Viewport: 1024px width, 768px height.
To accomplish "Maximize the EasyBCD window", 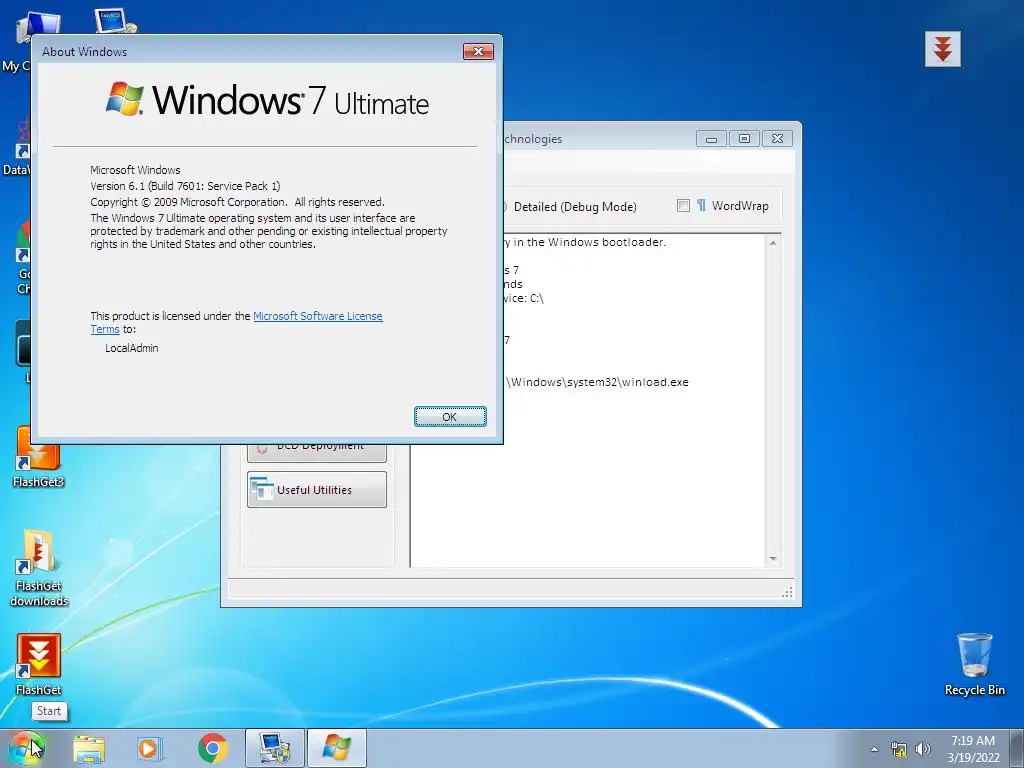I will pos(744,138).
